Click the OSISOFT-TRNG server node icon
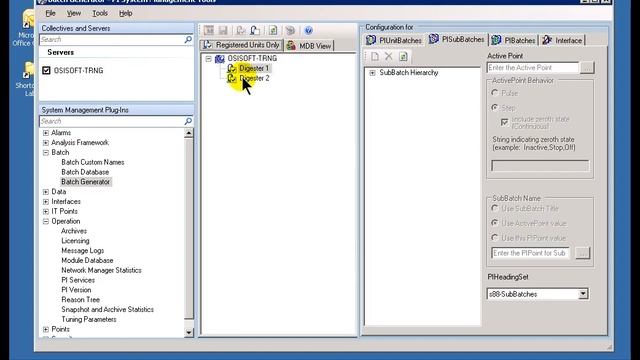The image size is (640, 360). click(x=220, y=59)
